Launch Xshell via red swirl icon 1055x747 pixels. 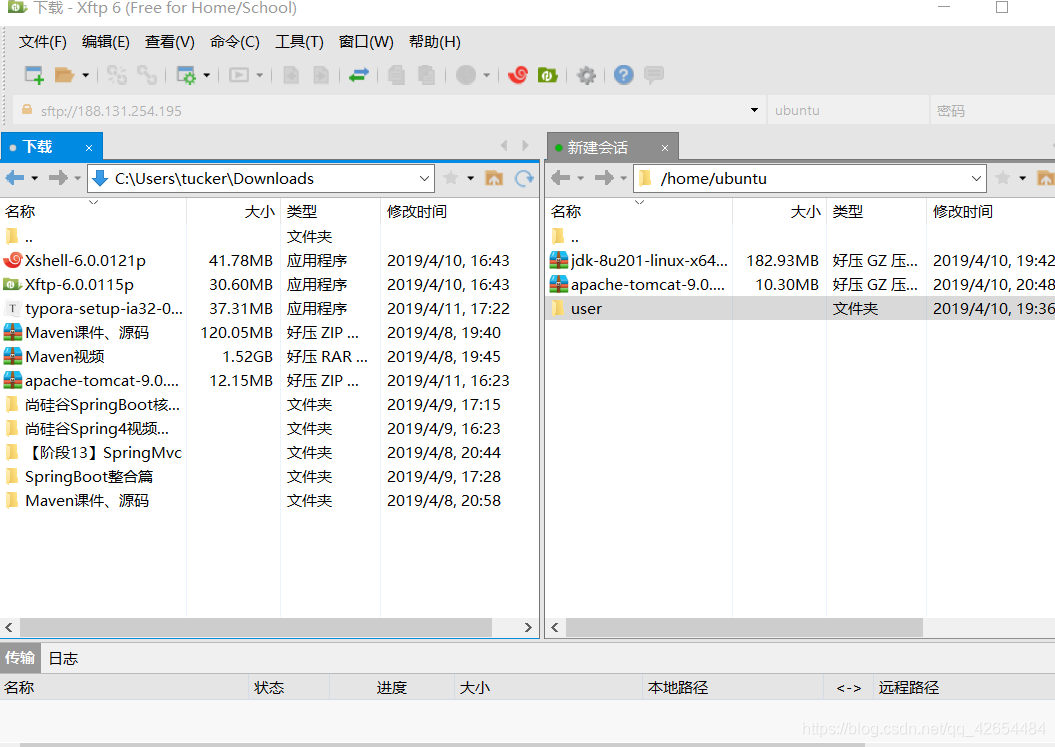(x=517, y=75)
